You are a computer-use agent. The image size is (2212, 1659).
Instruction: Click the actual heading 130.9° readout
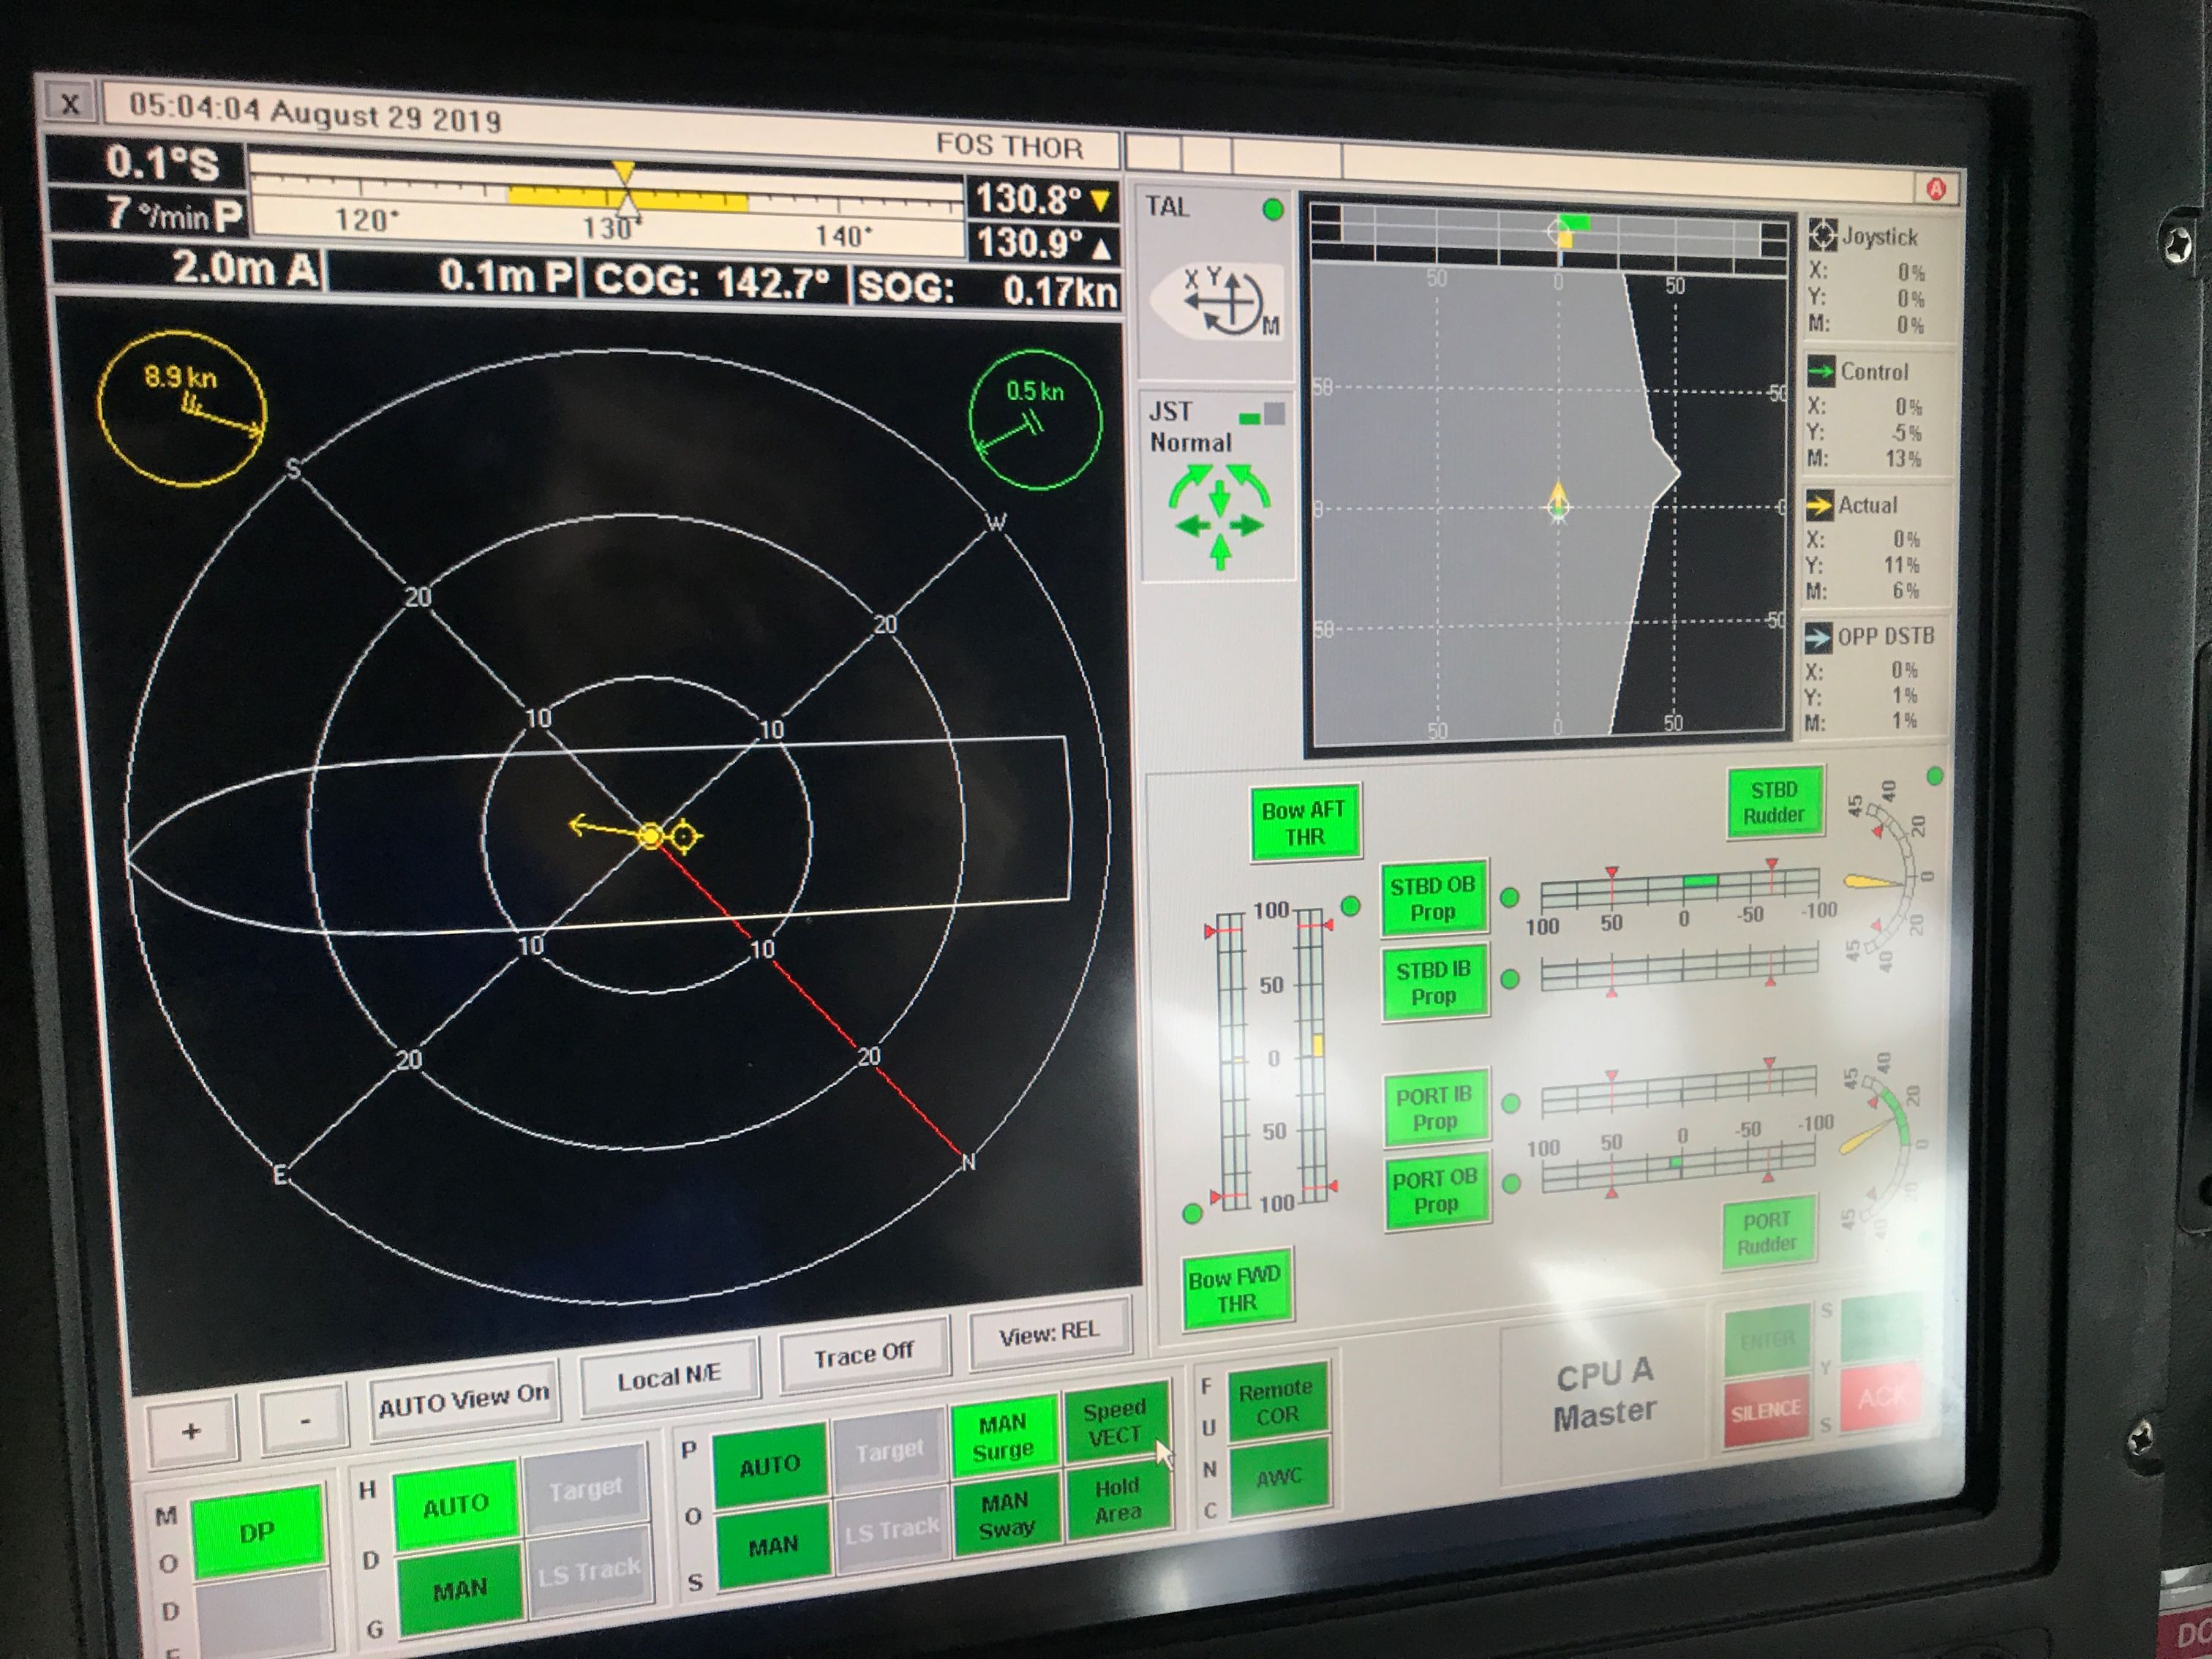point(1042,243)
